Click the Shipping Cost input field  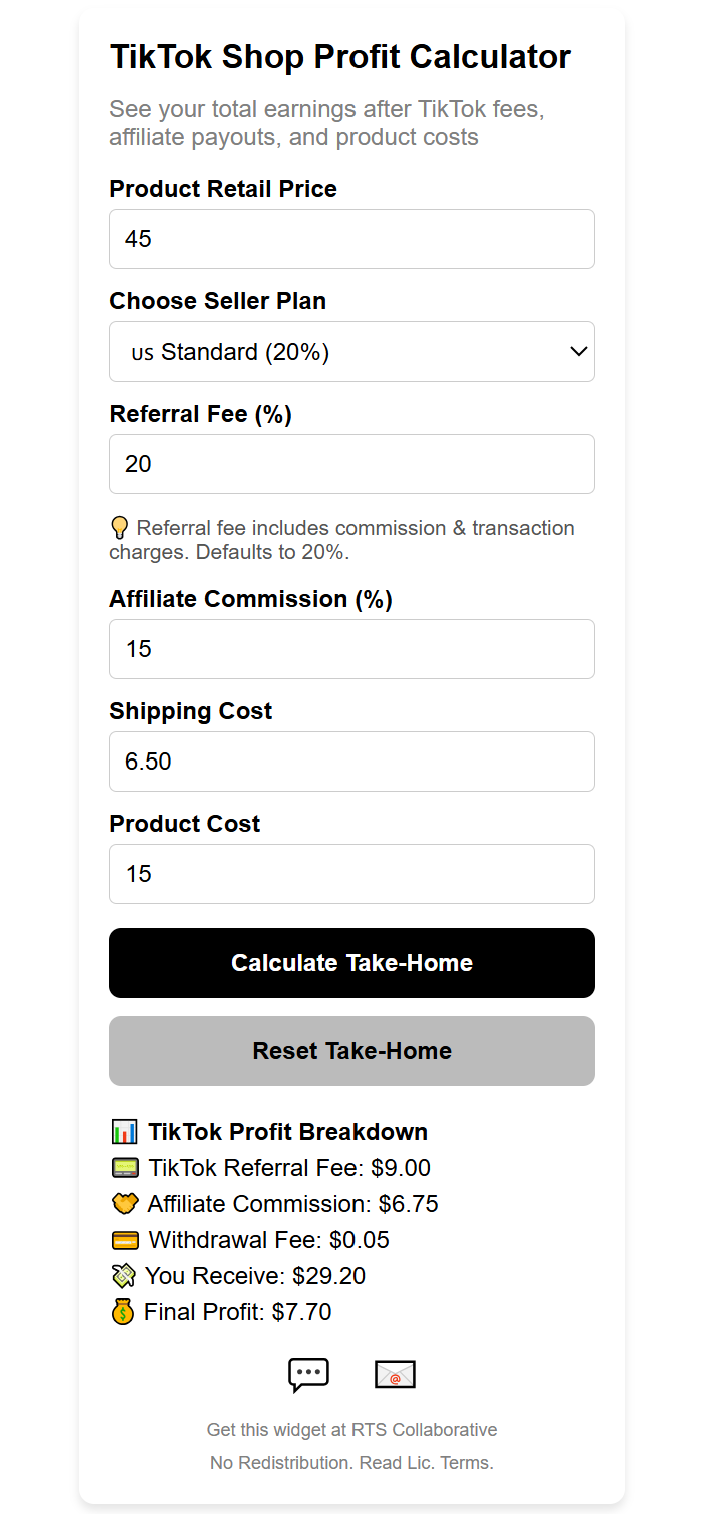pos(352,761)
